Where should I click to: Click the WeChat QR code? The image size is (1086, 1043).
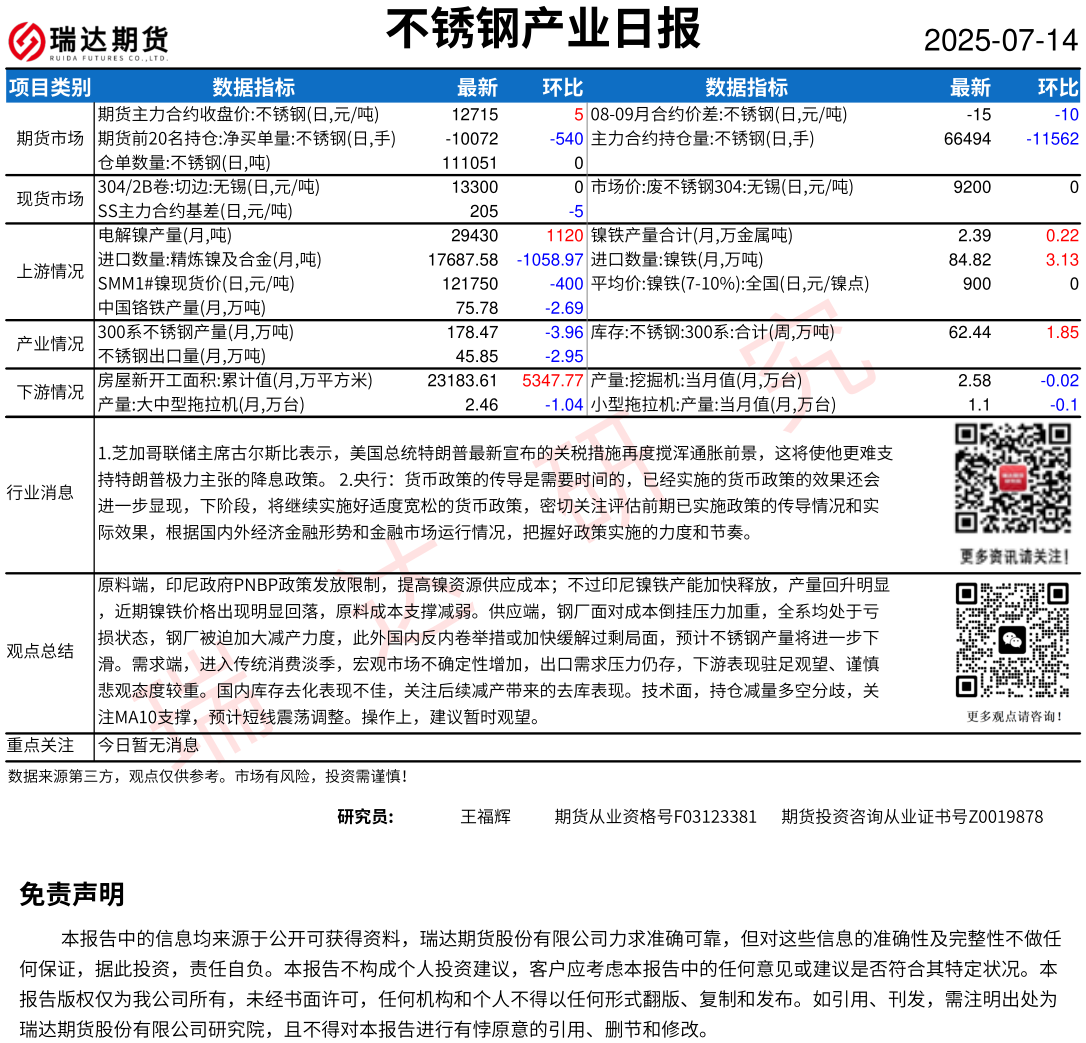click(1013, 639)
